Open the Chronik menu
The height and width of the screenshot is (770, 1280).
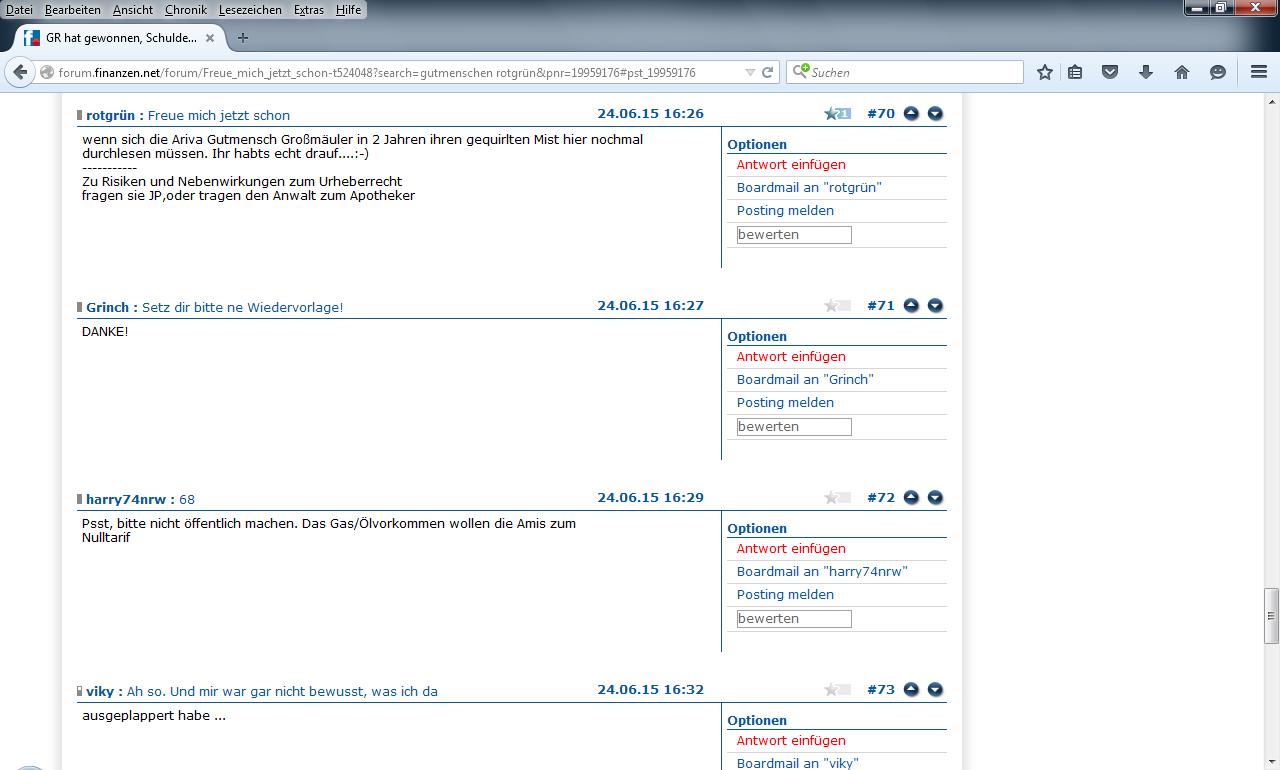click(x=186, y=10)
